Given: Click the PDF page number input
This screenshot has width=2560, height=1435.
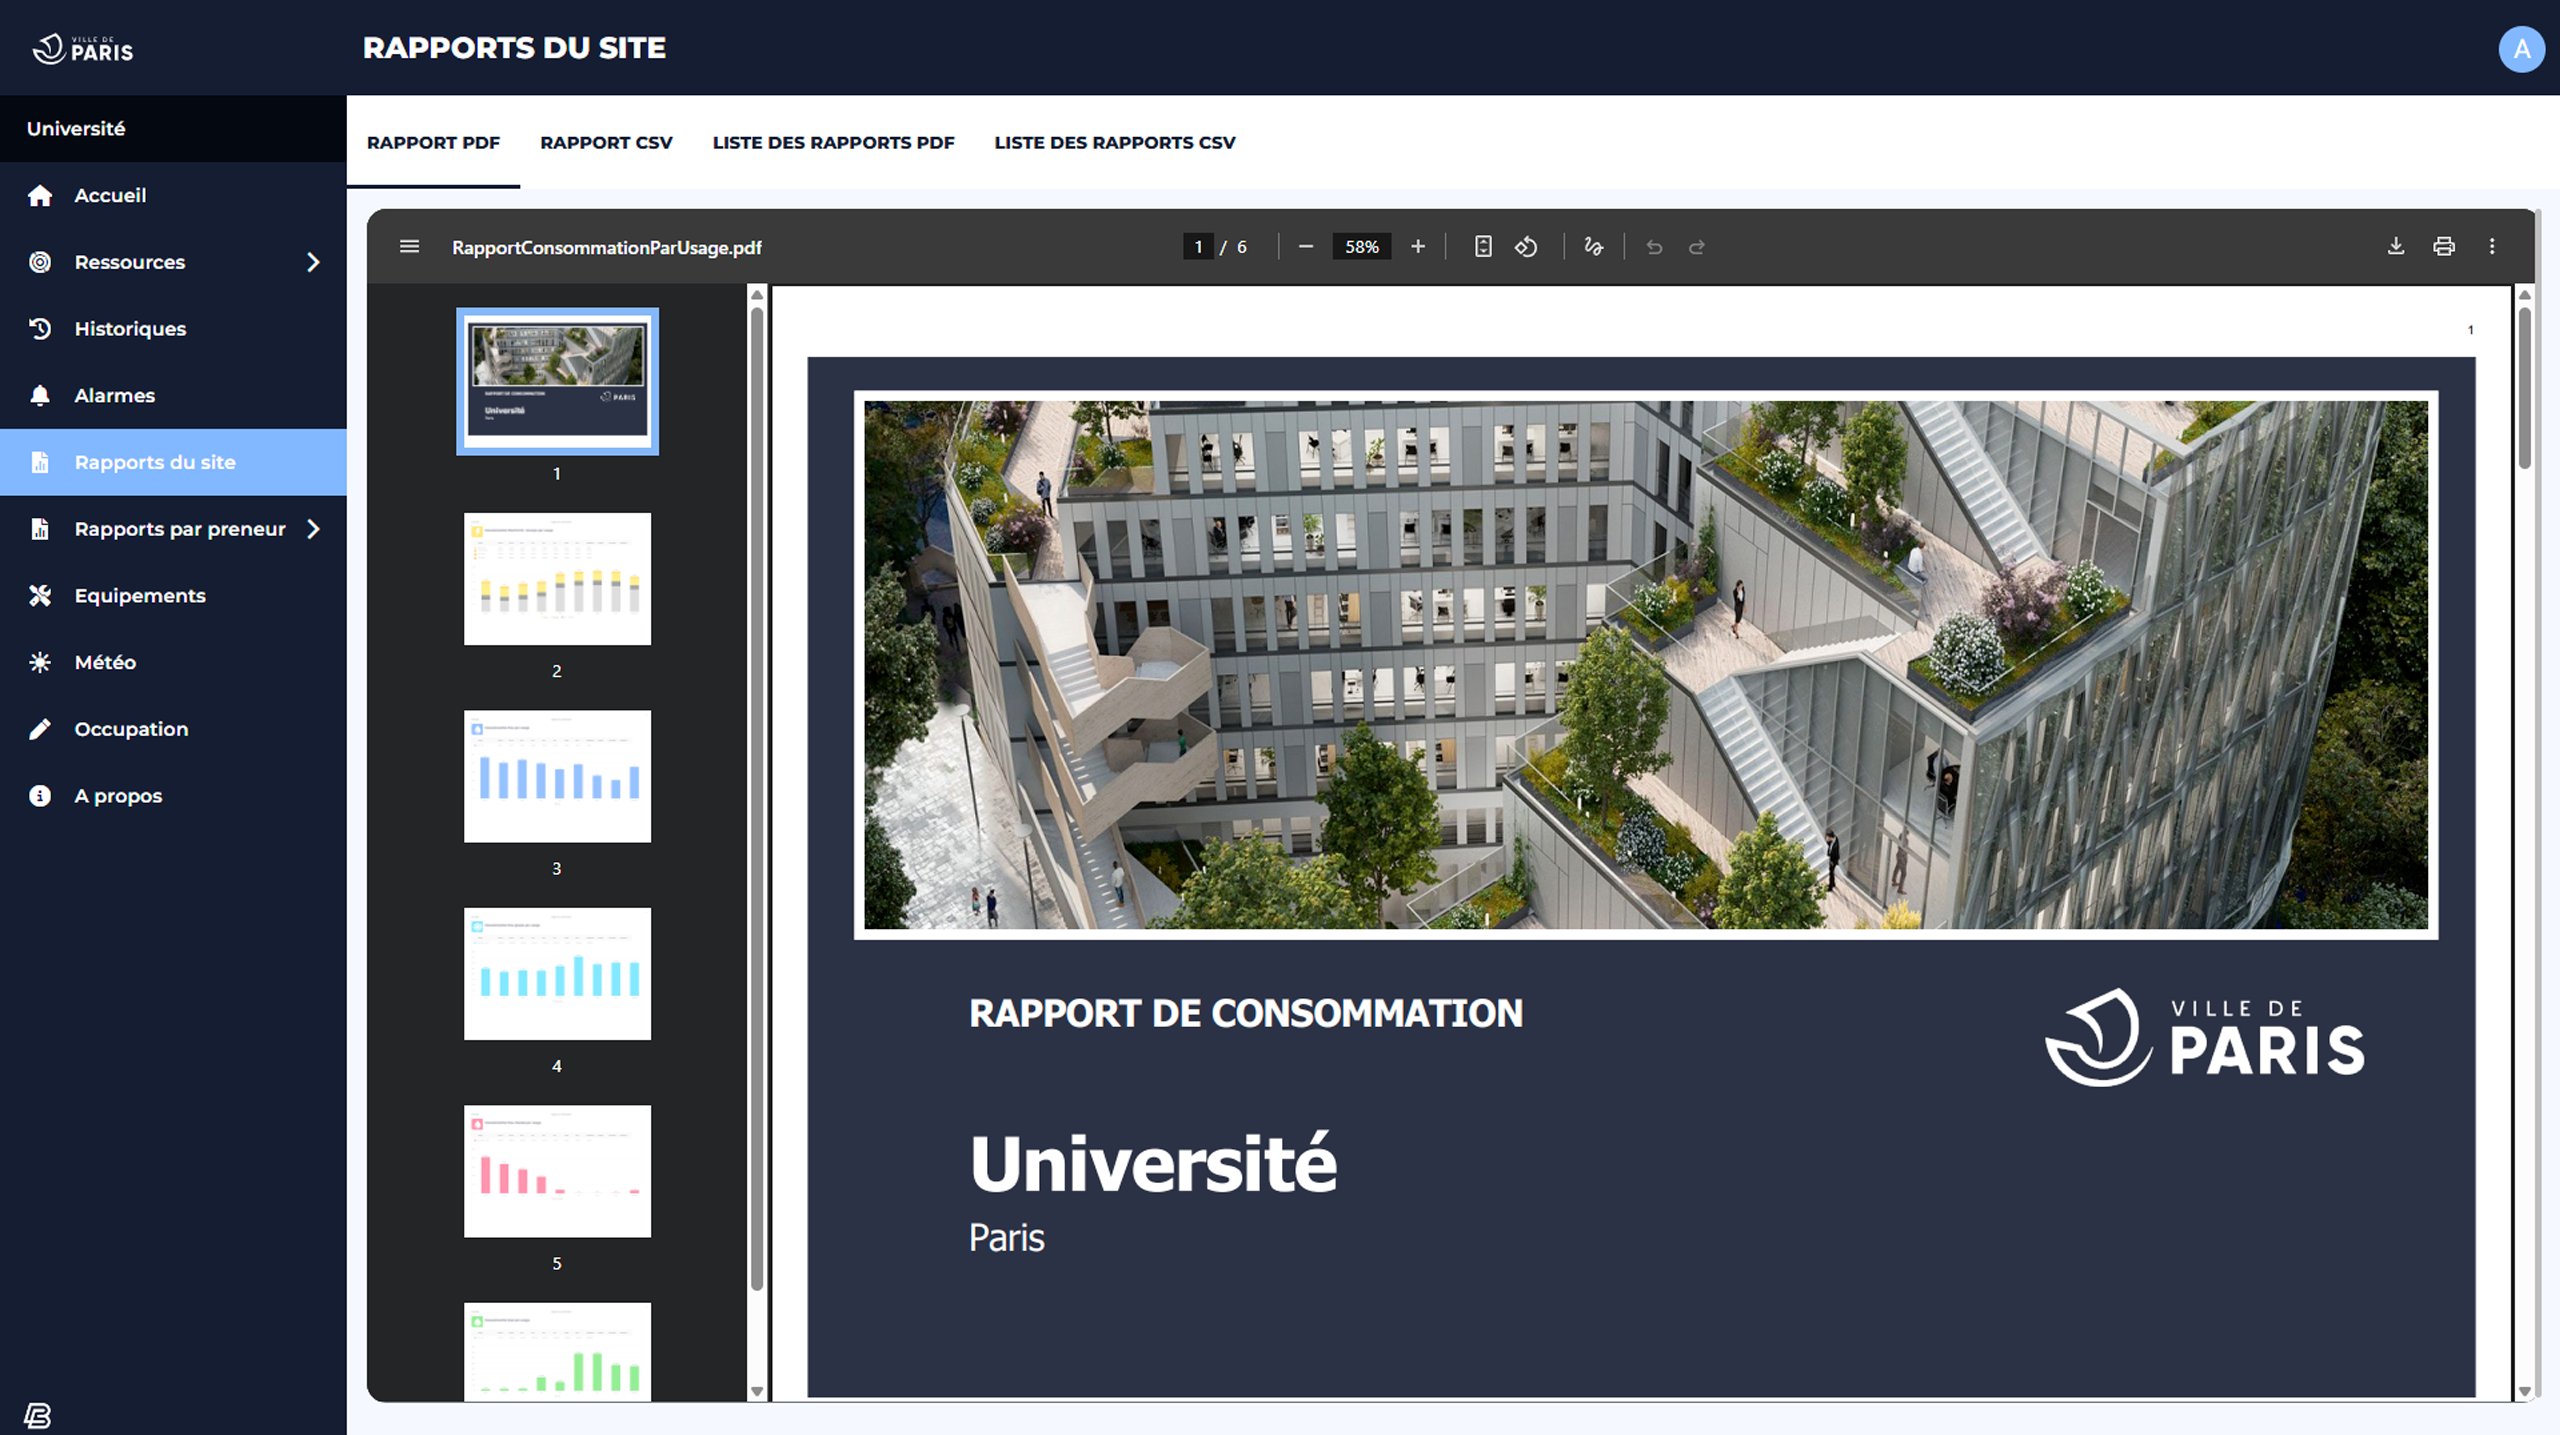Looking at the screenshot, I should pyautogui.click(x=1198, y=246).
